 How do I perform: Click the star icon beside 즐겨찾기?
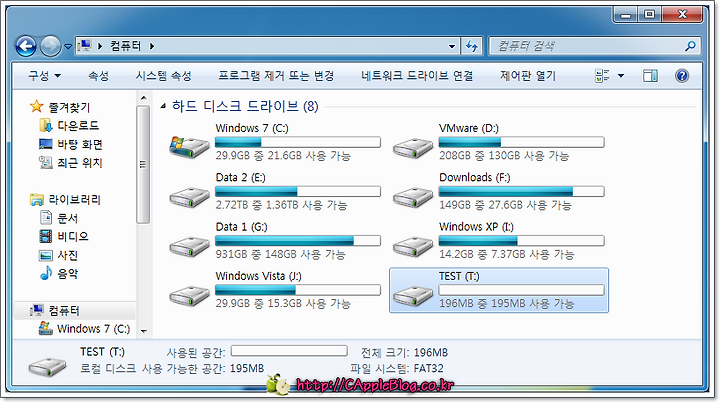[x=36, y=106]
